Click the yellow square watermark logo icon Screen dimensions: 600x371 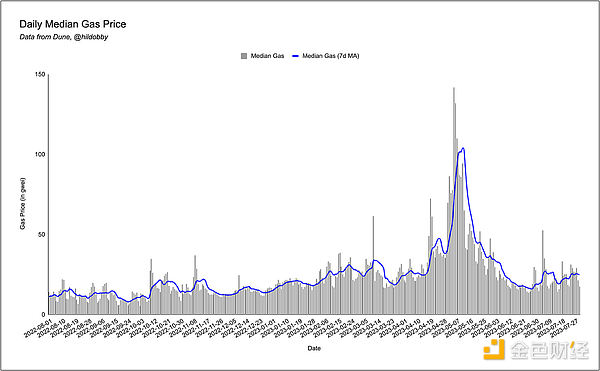tap(494, 349)
